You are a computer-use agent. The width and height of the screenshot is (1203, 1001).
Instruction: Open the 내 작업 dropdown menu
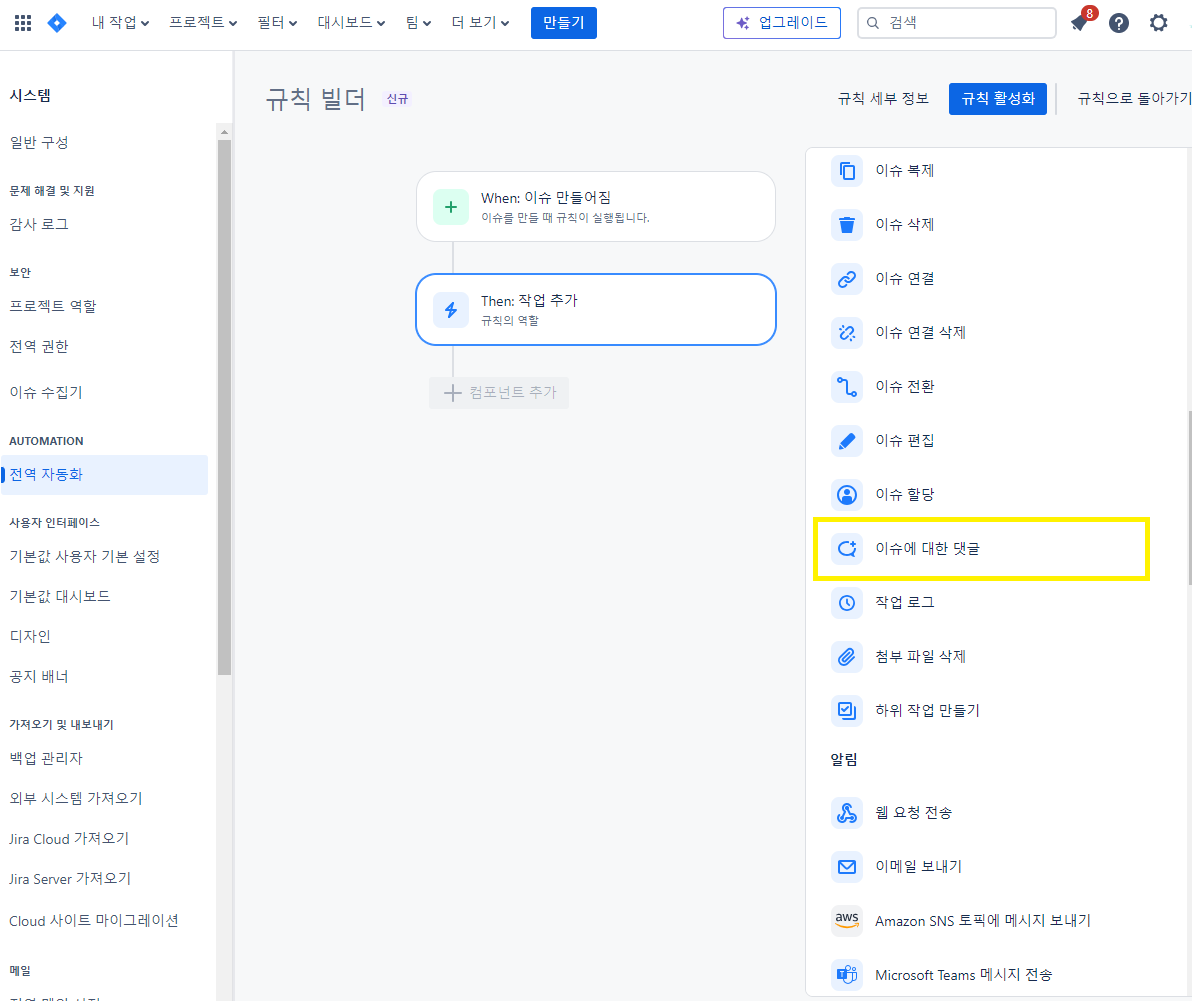coord(120,23)
